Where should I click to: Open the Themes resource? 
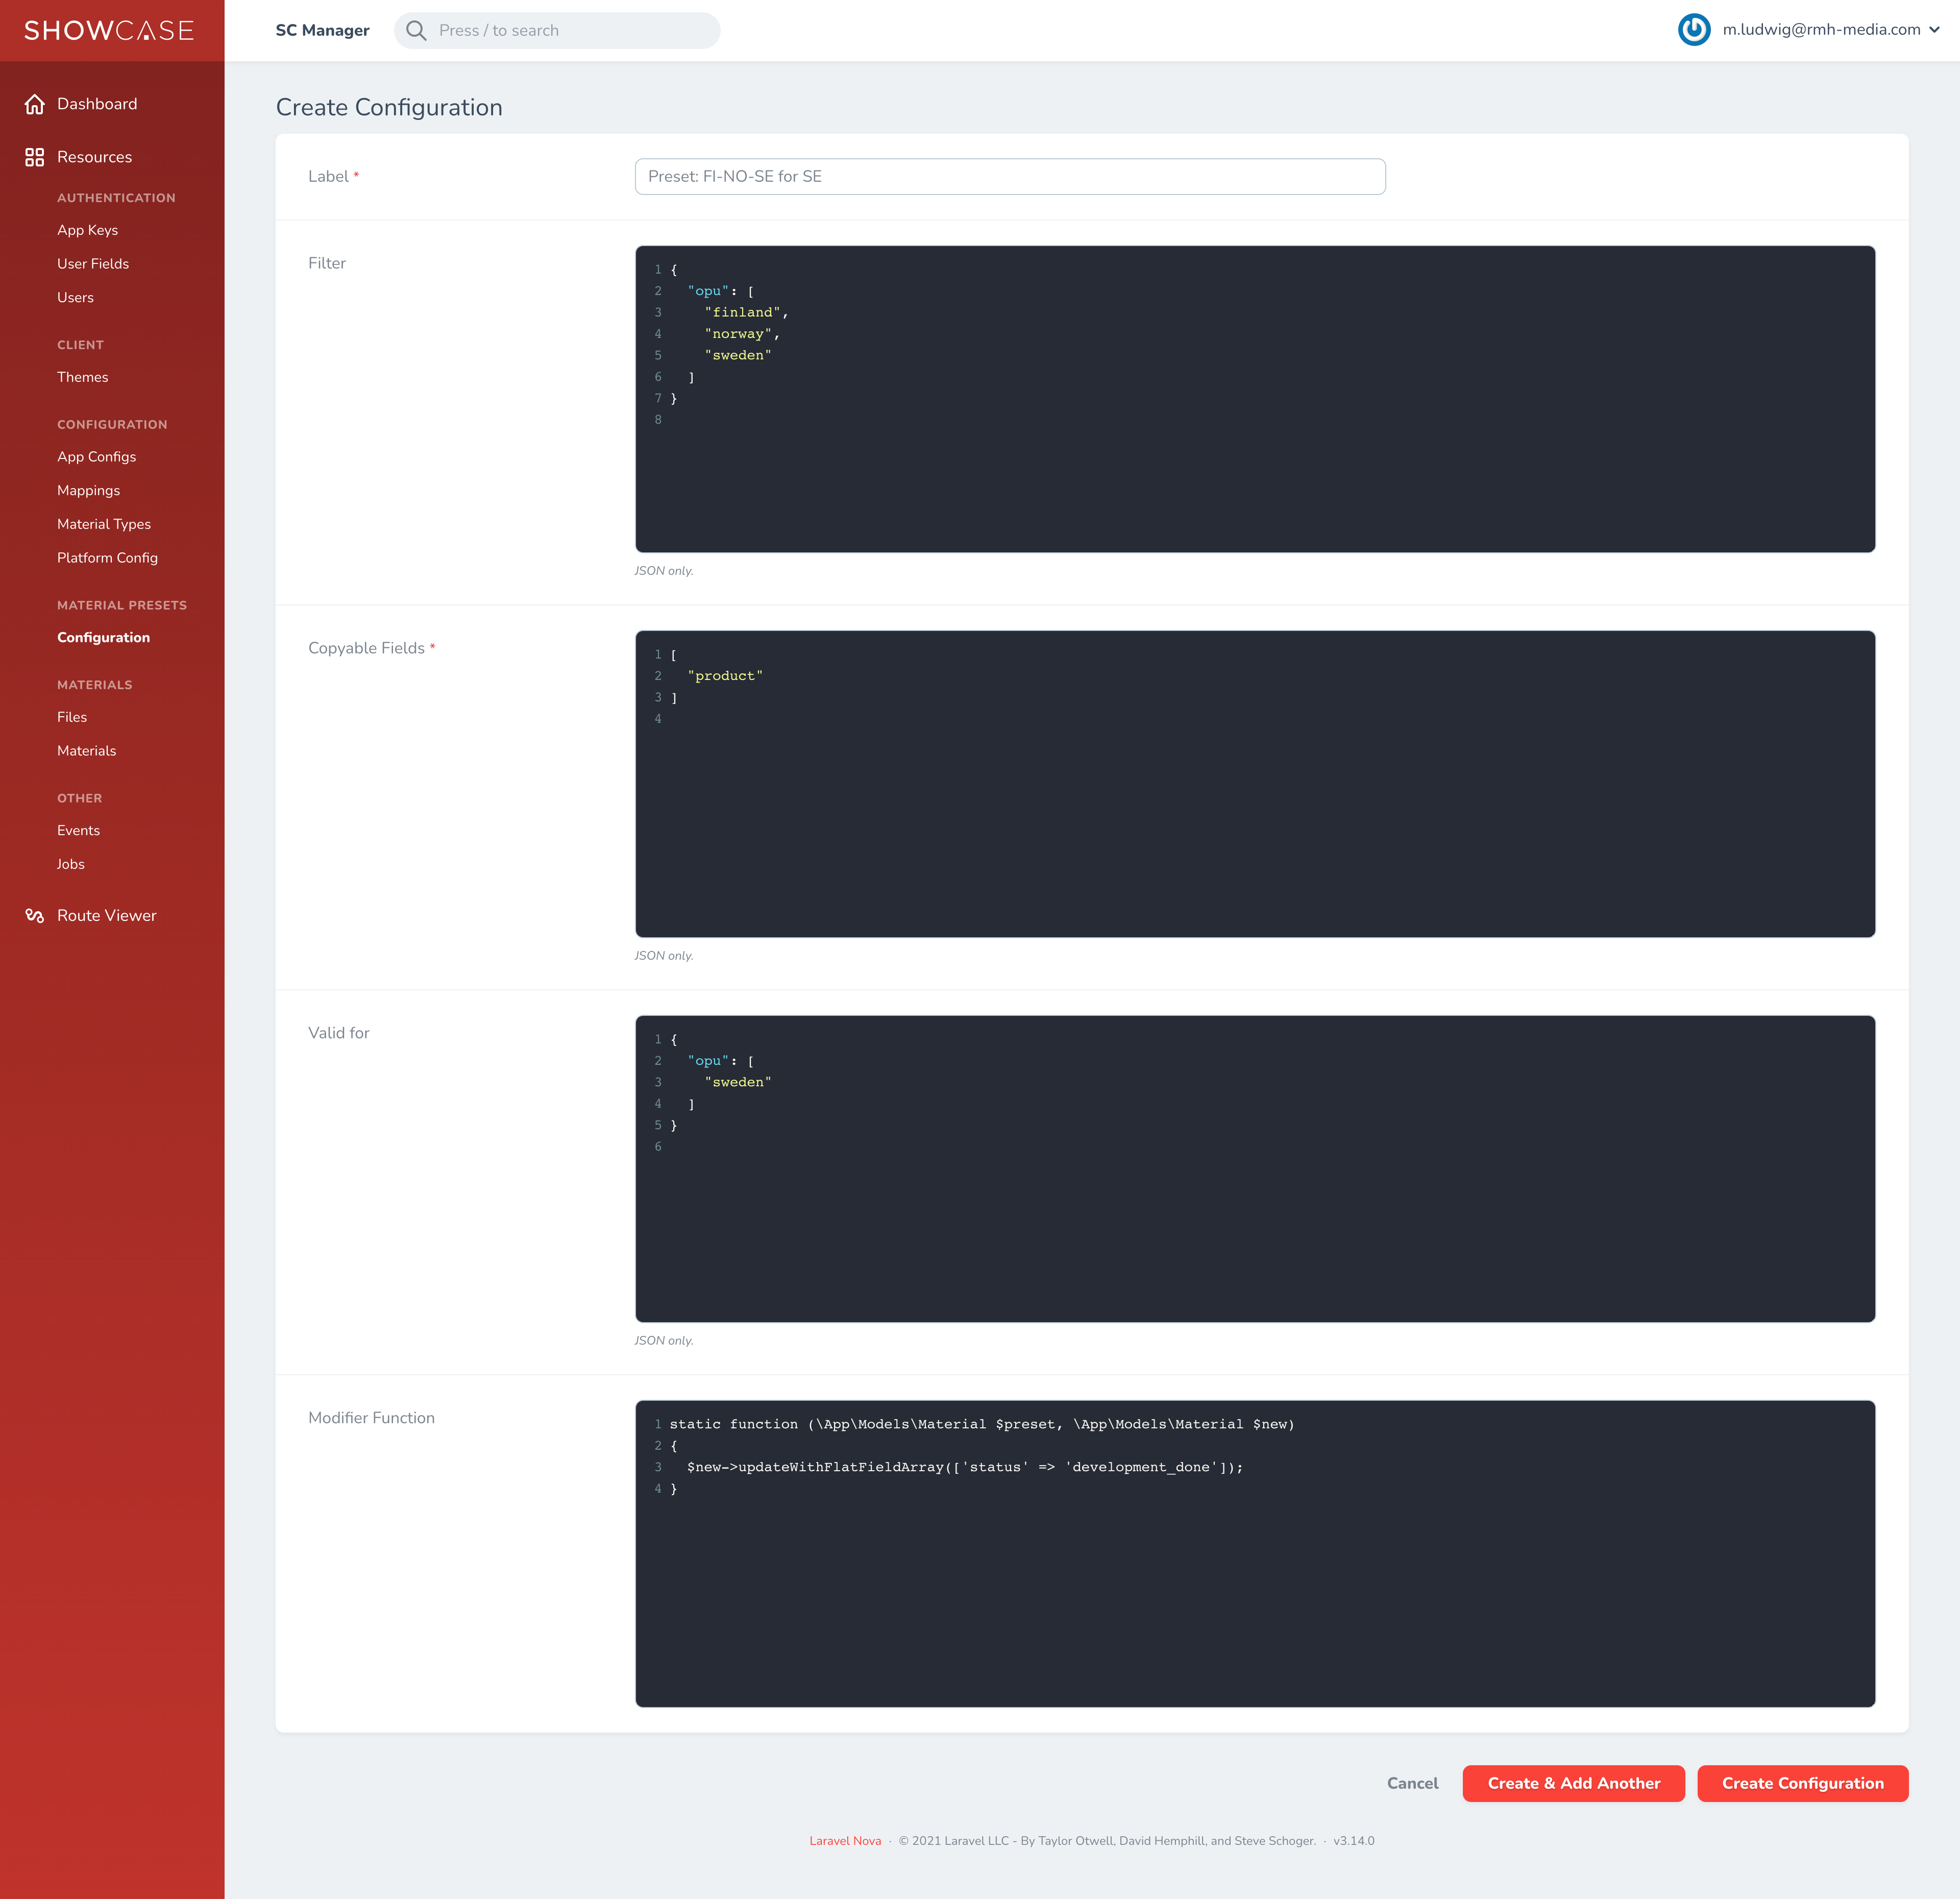pyautogui.click(x=82, y=377)
